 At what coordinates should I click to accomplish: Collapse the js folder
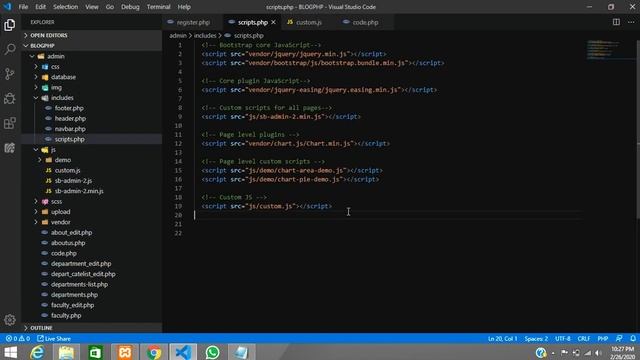click(36, 150)
